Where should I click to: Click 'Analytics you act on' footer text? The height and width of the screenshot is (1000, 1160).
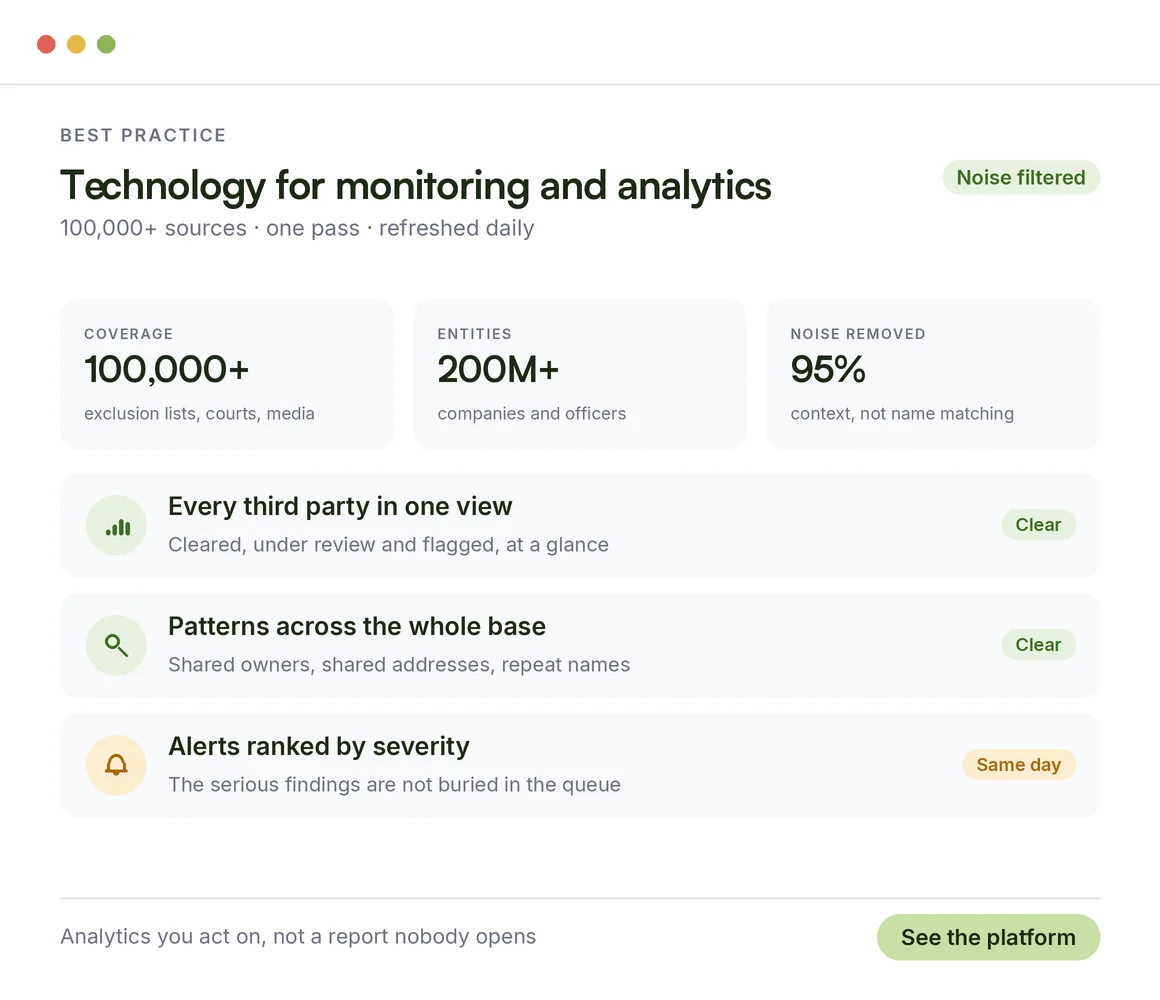[298, 937]
